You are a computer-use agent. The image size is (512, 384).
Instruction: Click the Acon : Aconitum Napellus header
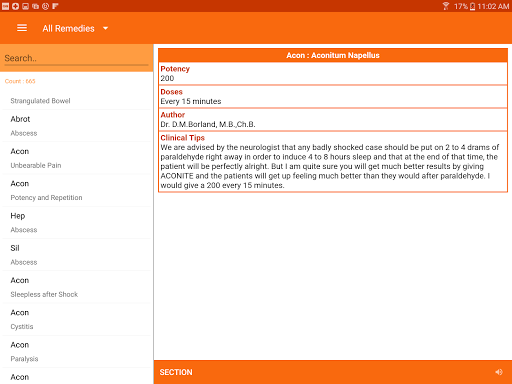tap(333, 55)
